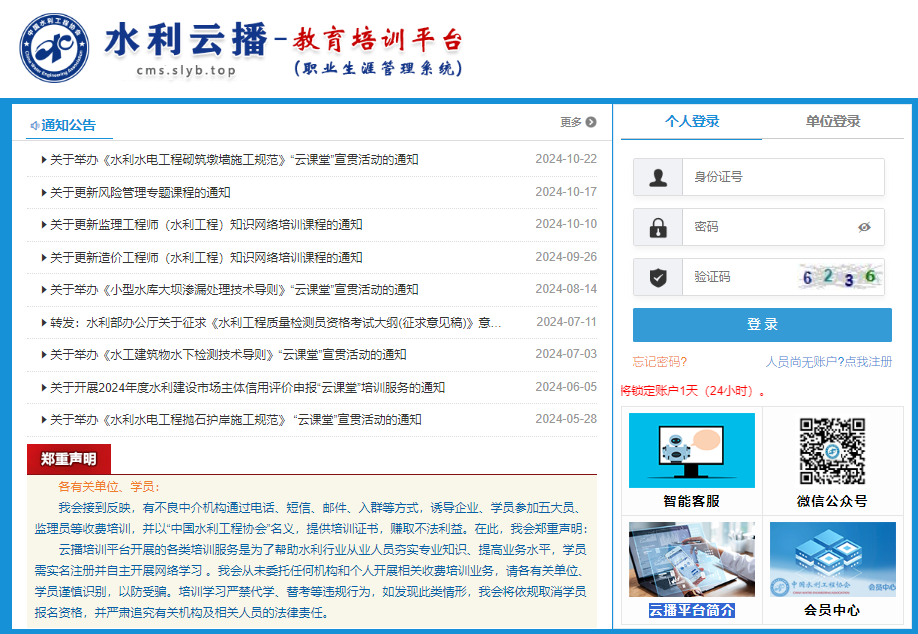This screenshot has width=918, height=634.
Task: Click the date 2024-08-14
Action: 566,289
